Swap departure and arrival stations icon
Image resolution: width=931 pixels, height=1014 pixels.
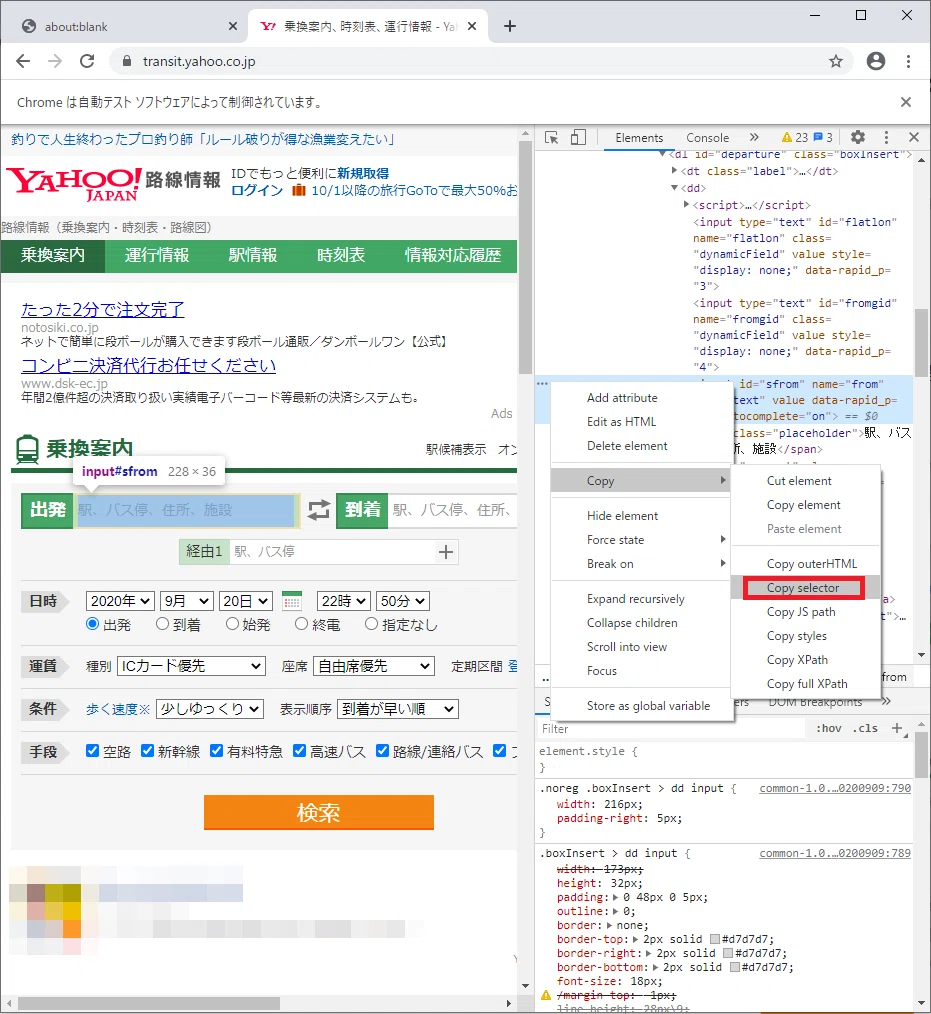tap(318, 510)
